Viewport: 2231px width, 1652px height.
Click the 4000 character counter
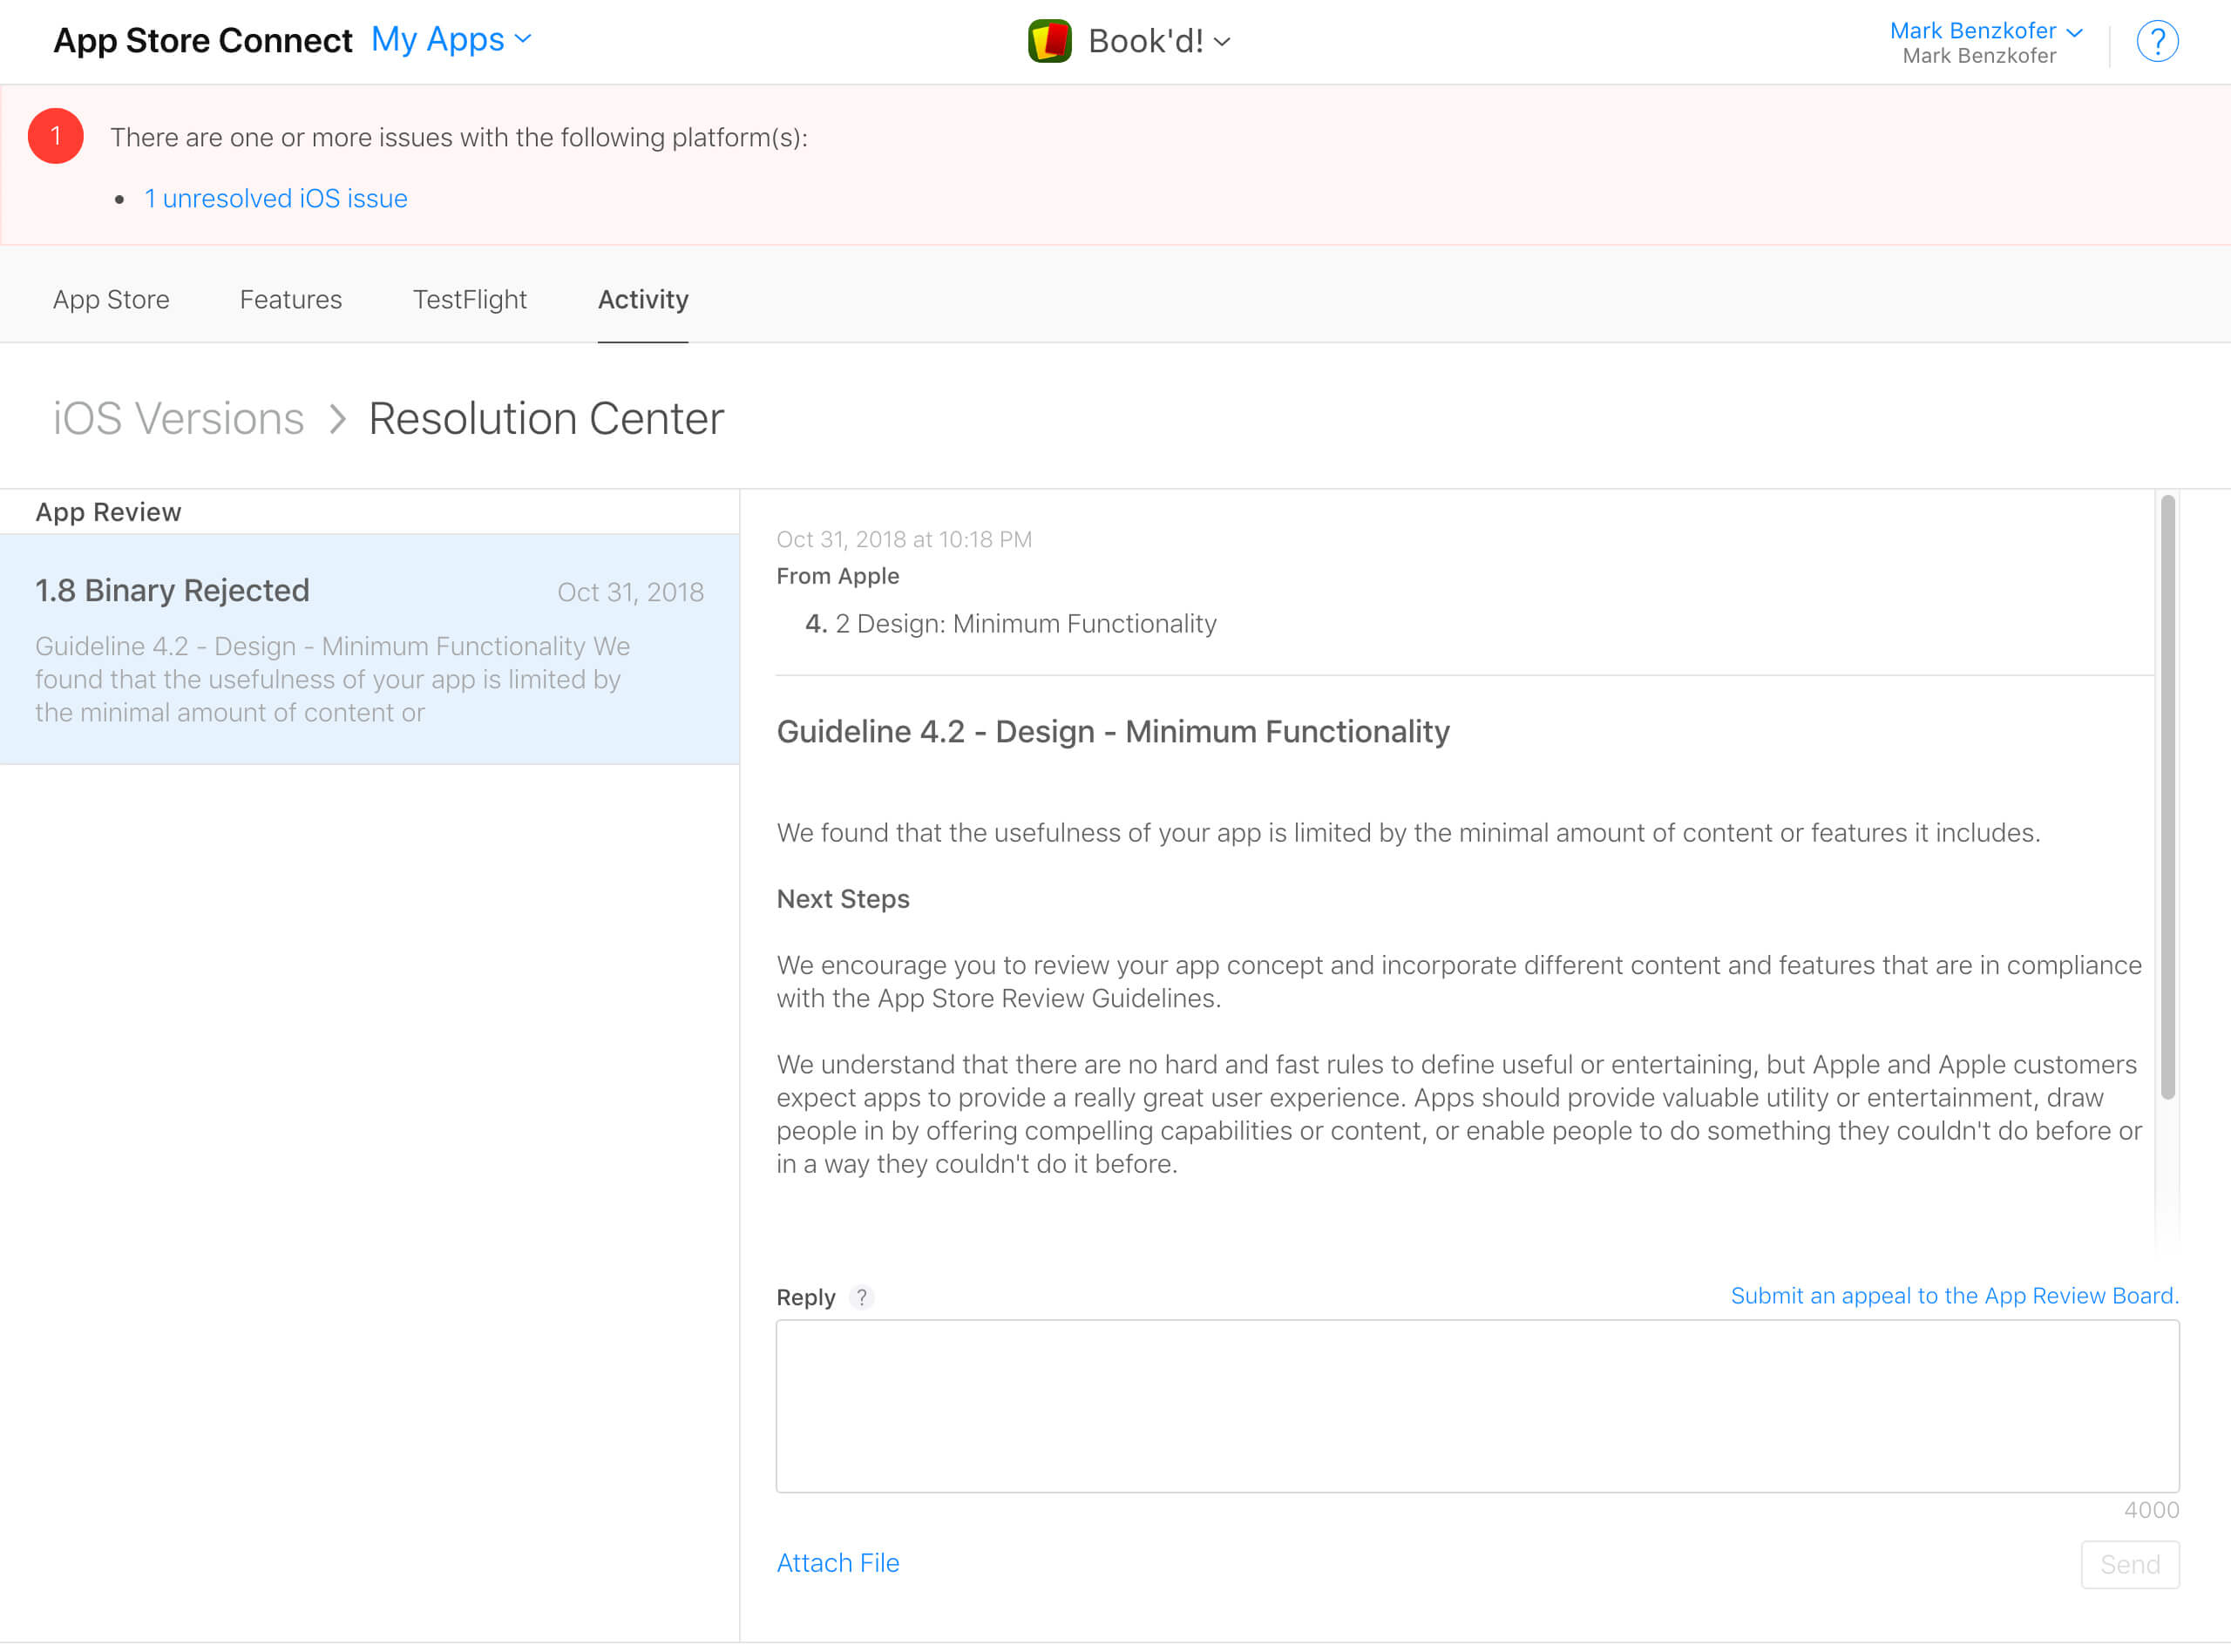[x=2151, y=1510]
